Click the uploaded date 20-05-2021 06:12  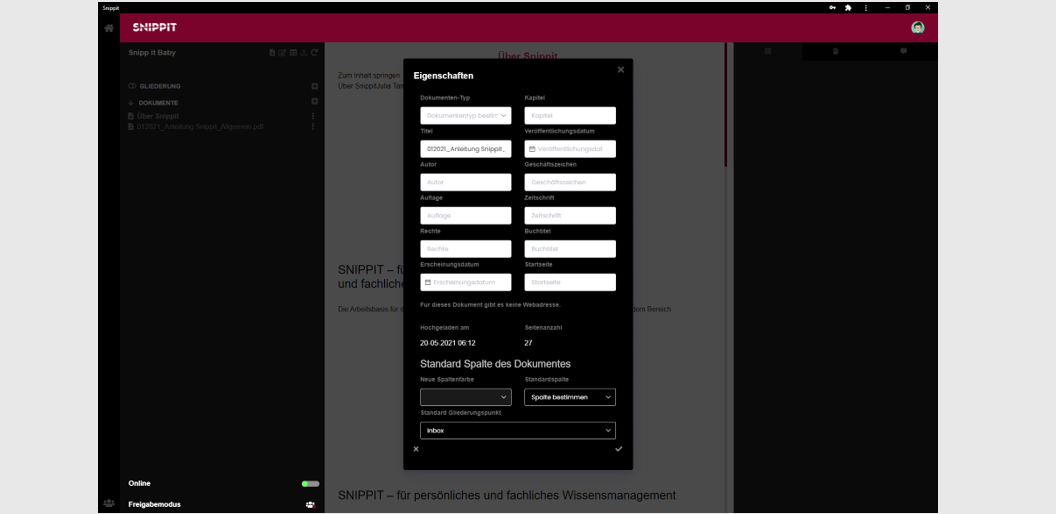447,343
